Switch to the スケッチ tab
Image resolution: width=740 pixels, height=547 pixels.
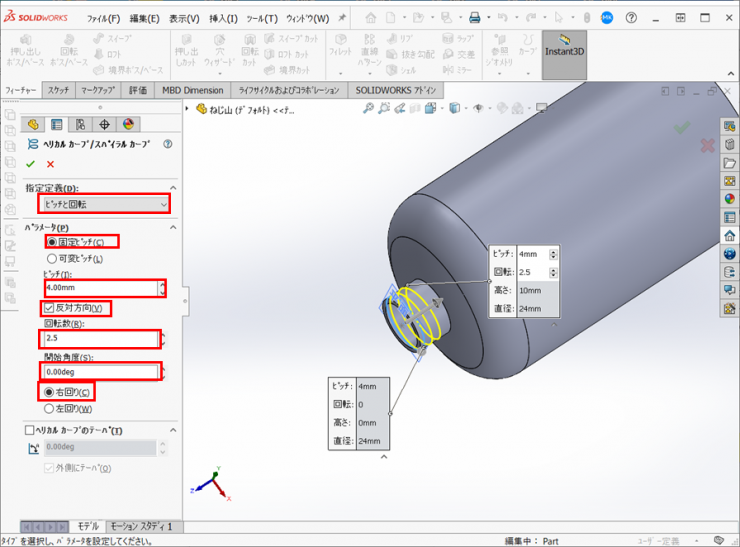point(59,90)
